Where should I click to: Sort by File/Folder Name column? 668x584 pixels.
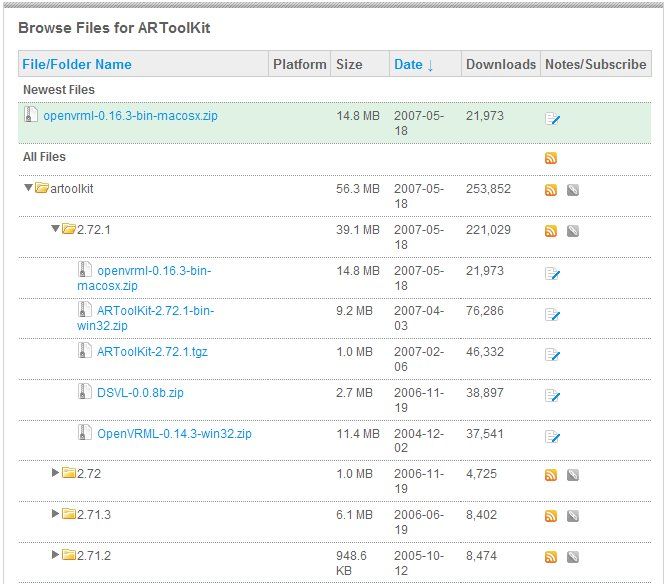pos(77,64)
